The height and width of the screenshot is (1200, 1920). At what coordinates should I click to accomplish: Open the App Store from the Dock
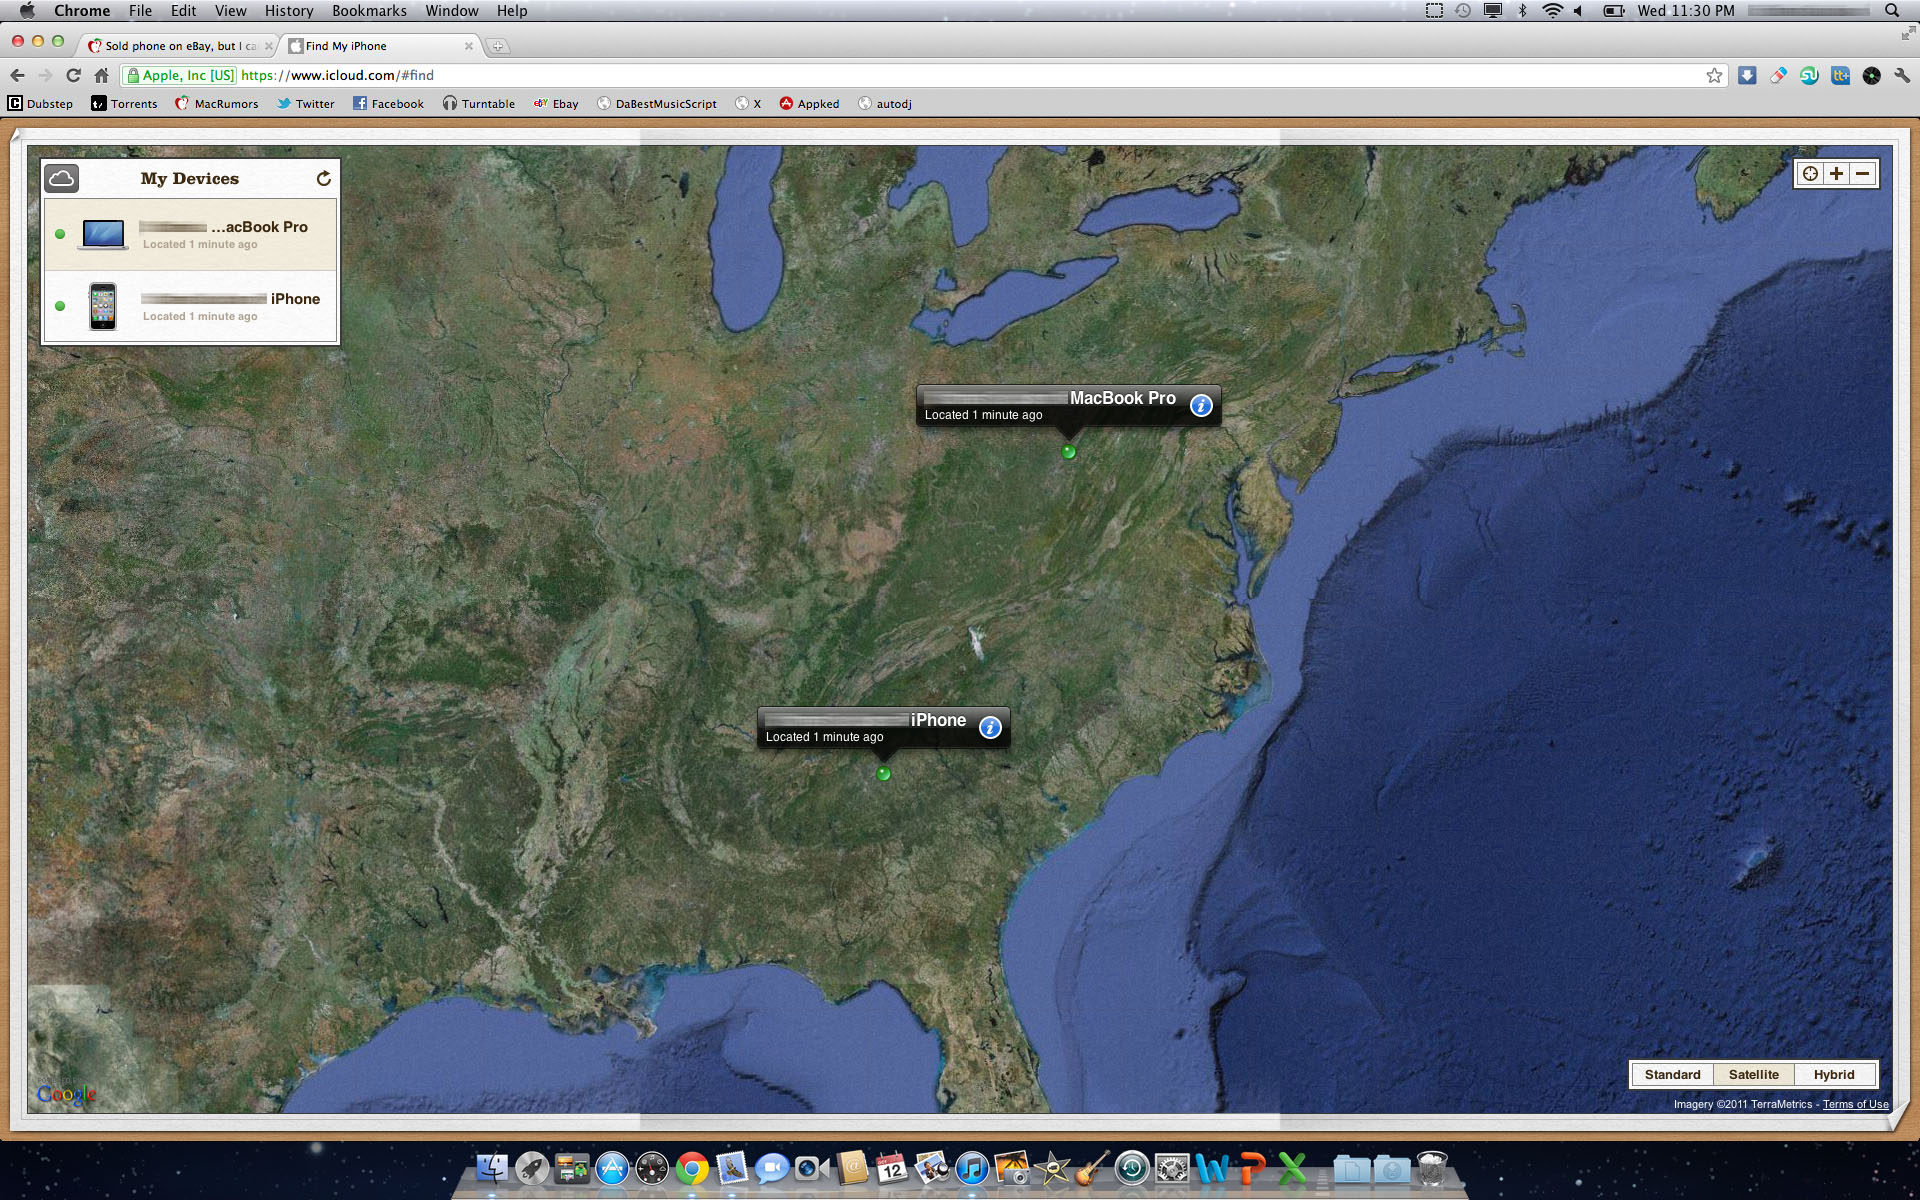pos(612,1167)
